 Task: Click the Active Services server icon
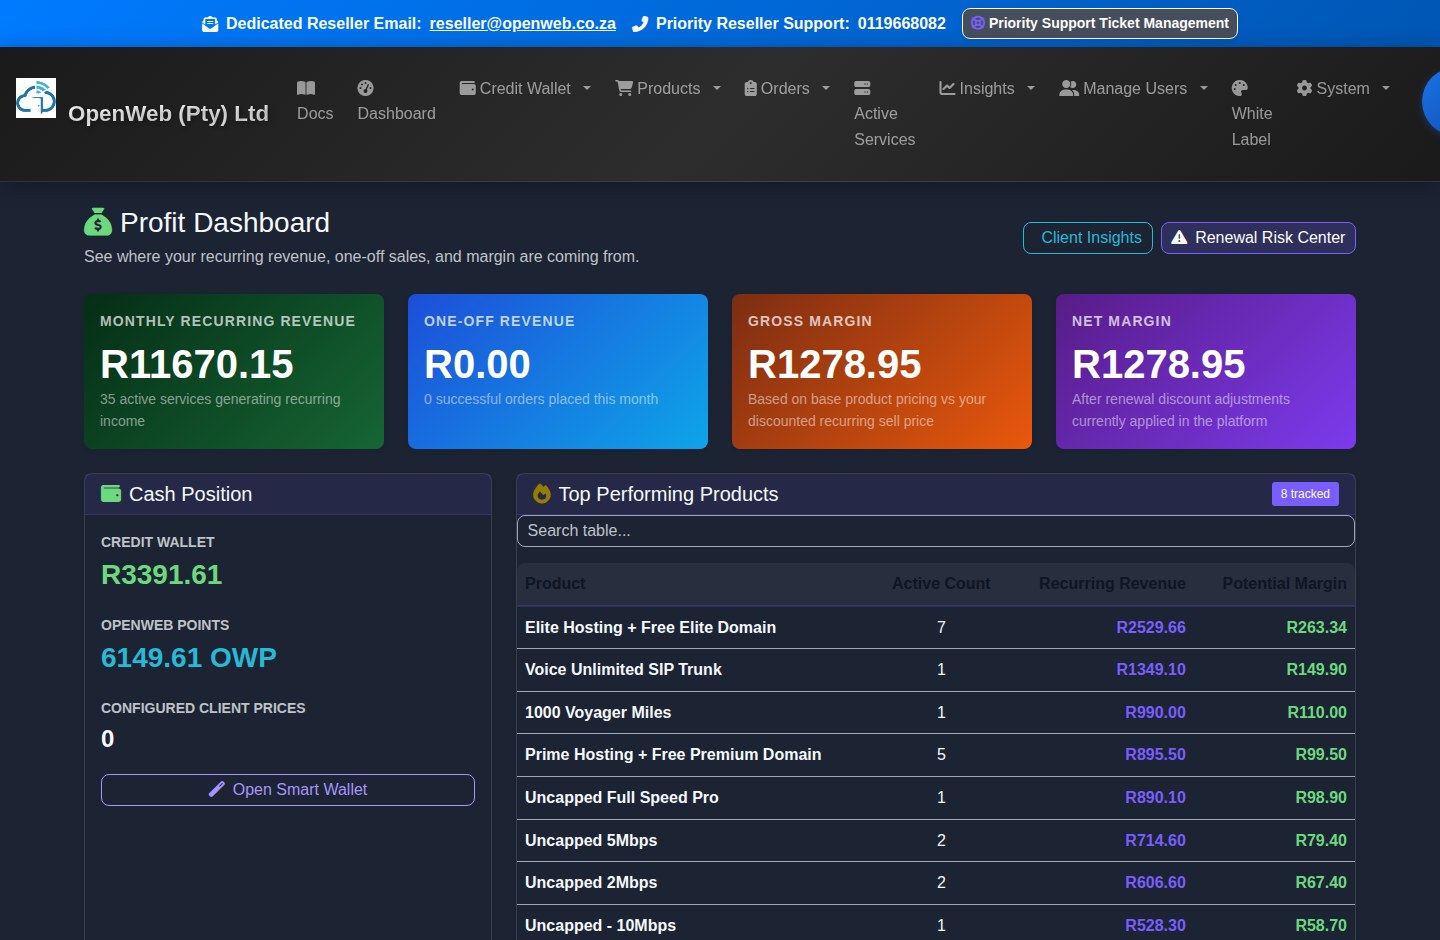862,88
